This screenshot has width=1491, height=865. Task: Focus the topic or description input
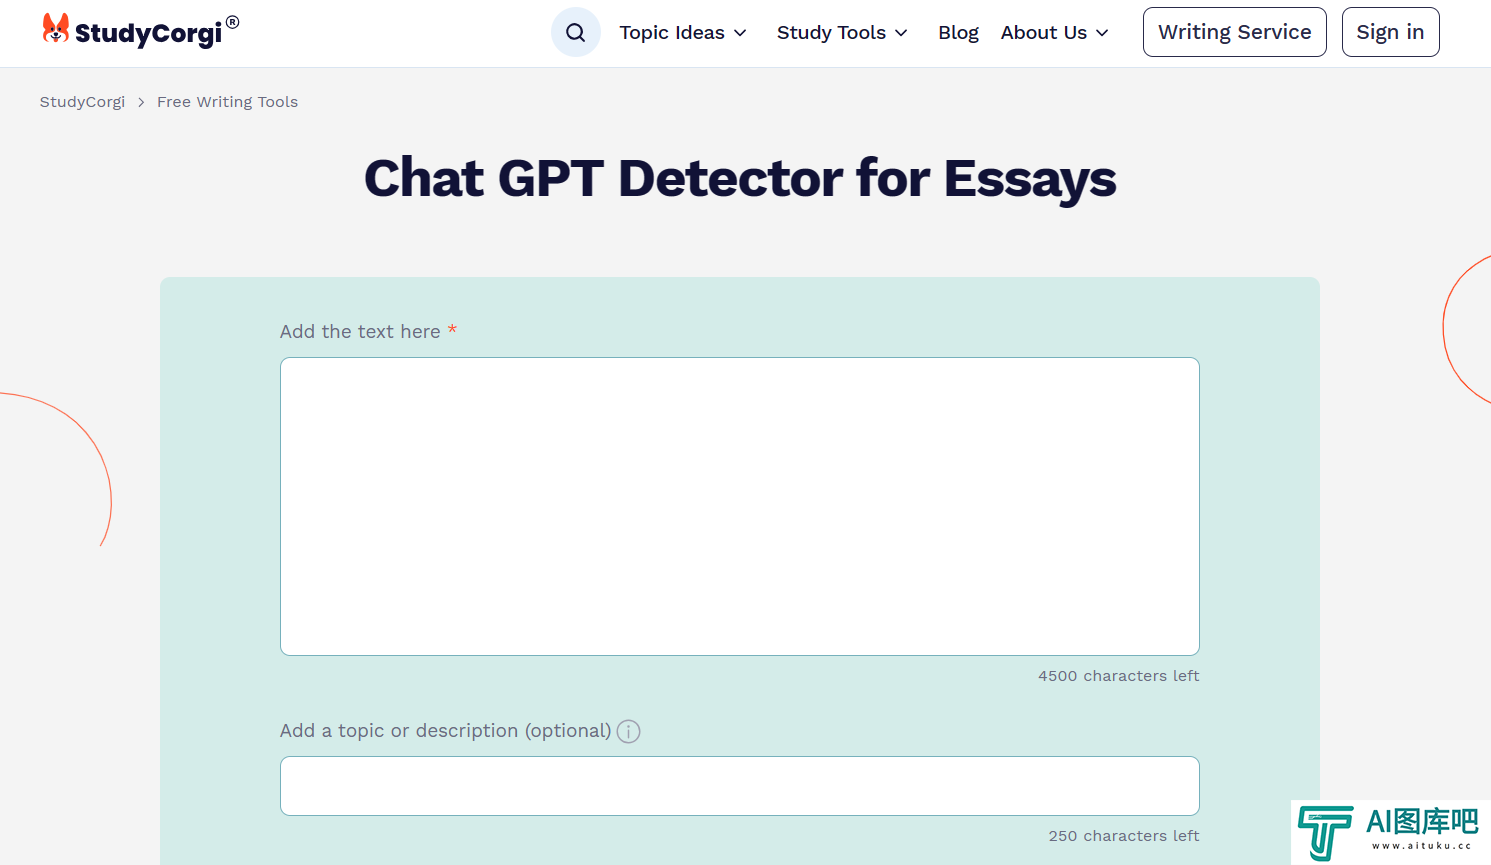click(x=740, y=786)
